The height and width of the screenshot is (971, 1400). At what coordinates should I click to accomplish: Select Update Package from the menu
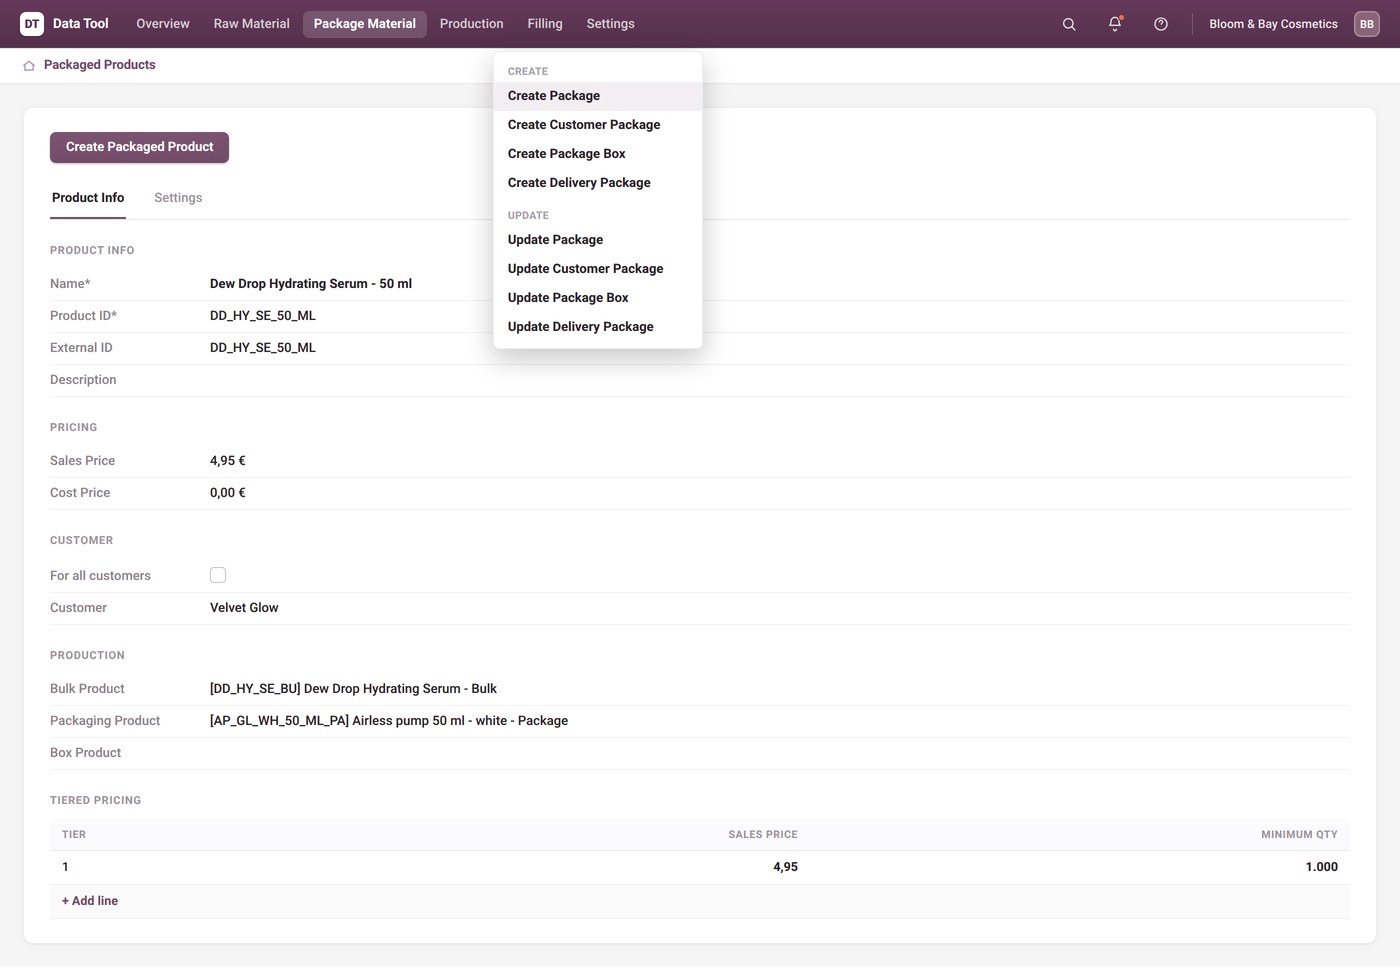coord(598,240)
